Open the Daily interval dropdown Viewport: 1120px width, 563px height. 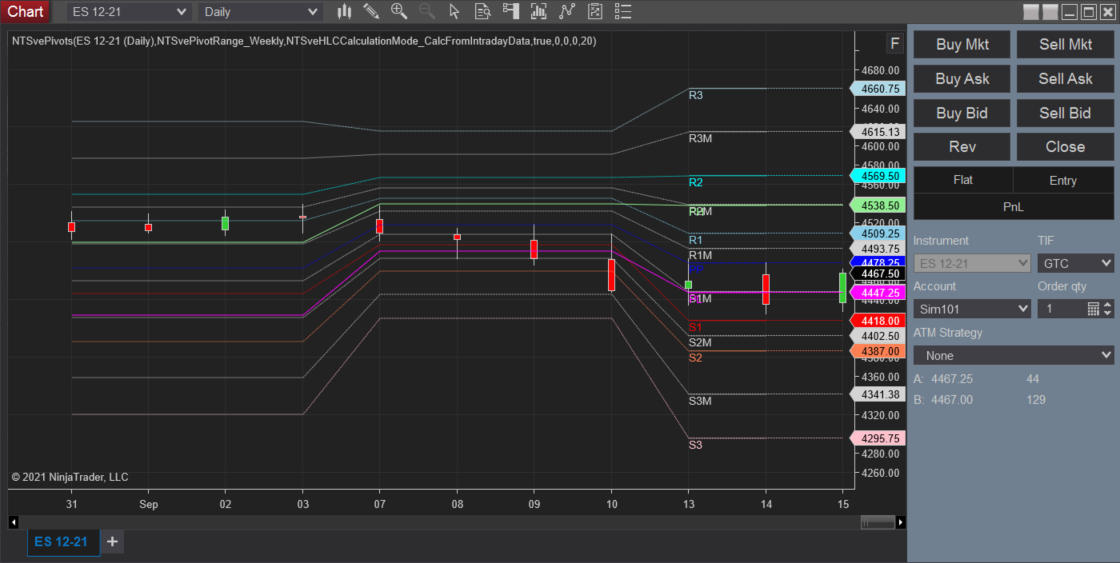pos(260,12)
